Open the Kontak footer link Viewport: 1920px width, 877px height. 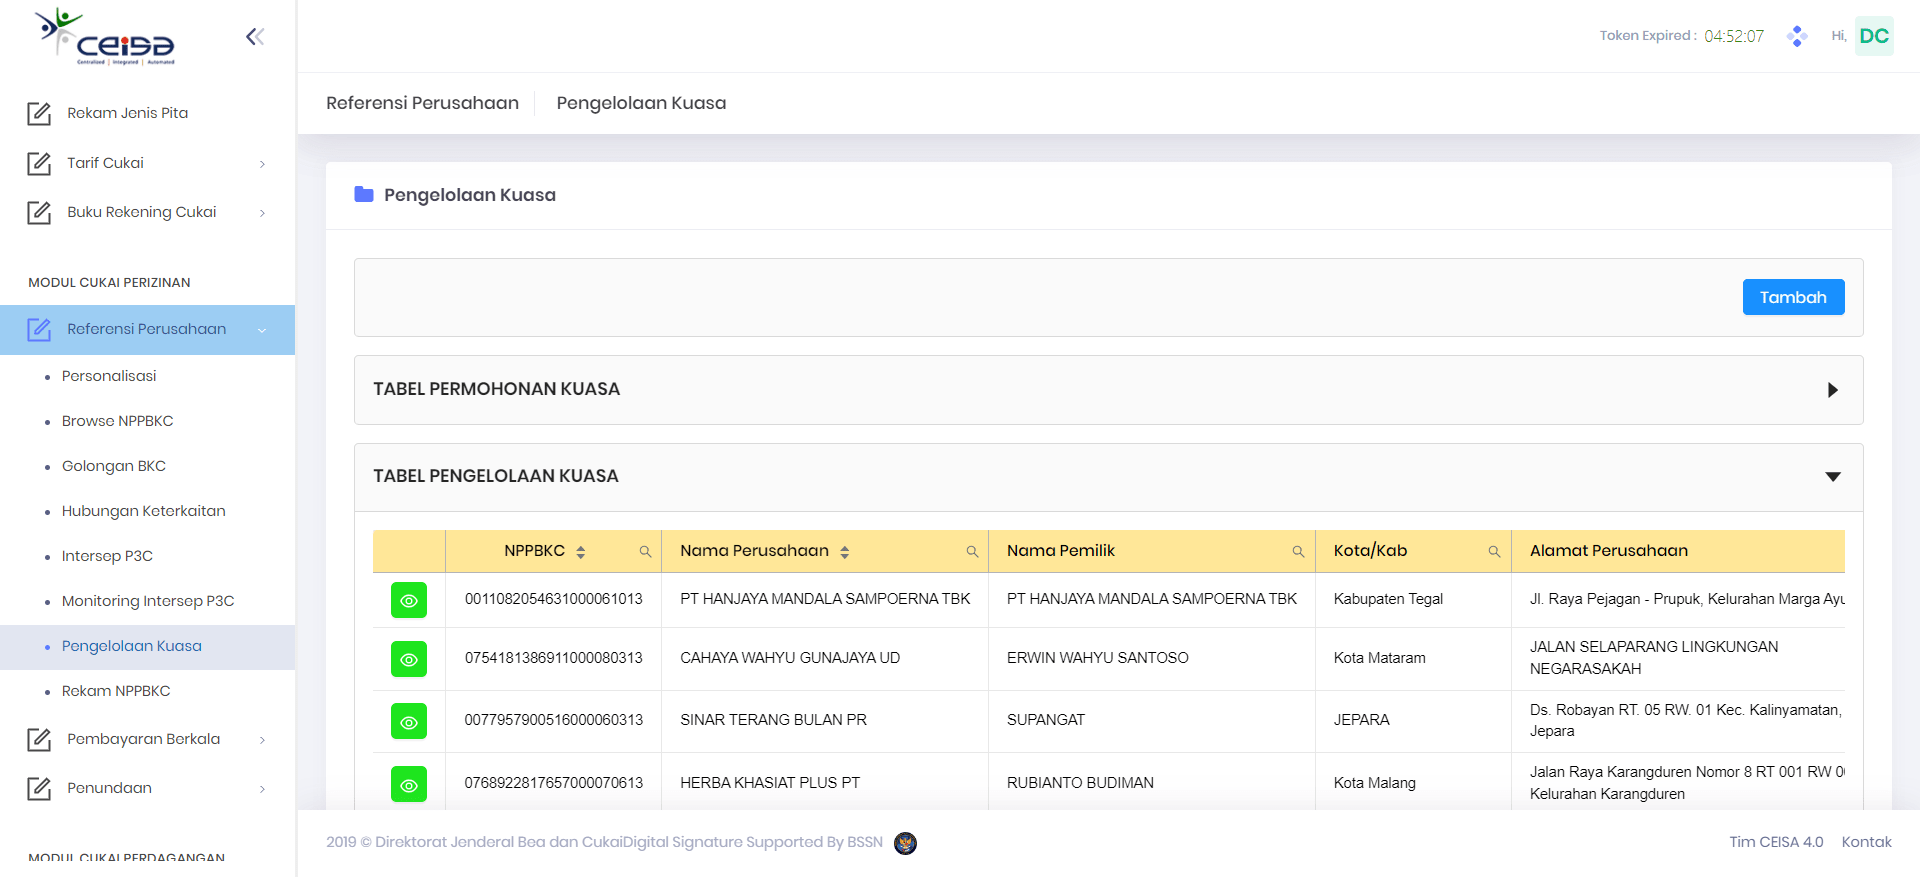tap(1867, 842)
